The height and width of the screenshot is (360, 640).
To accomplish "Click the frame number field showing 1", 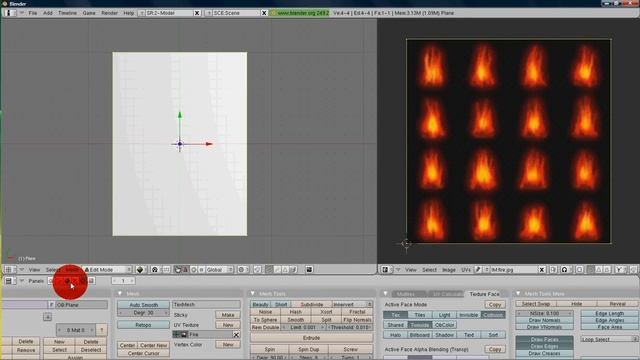I will tap(123, 281).
